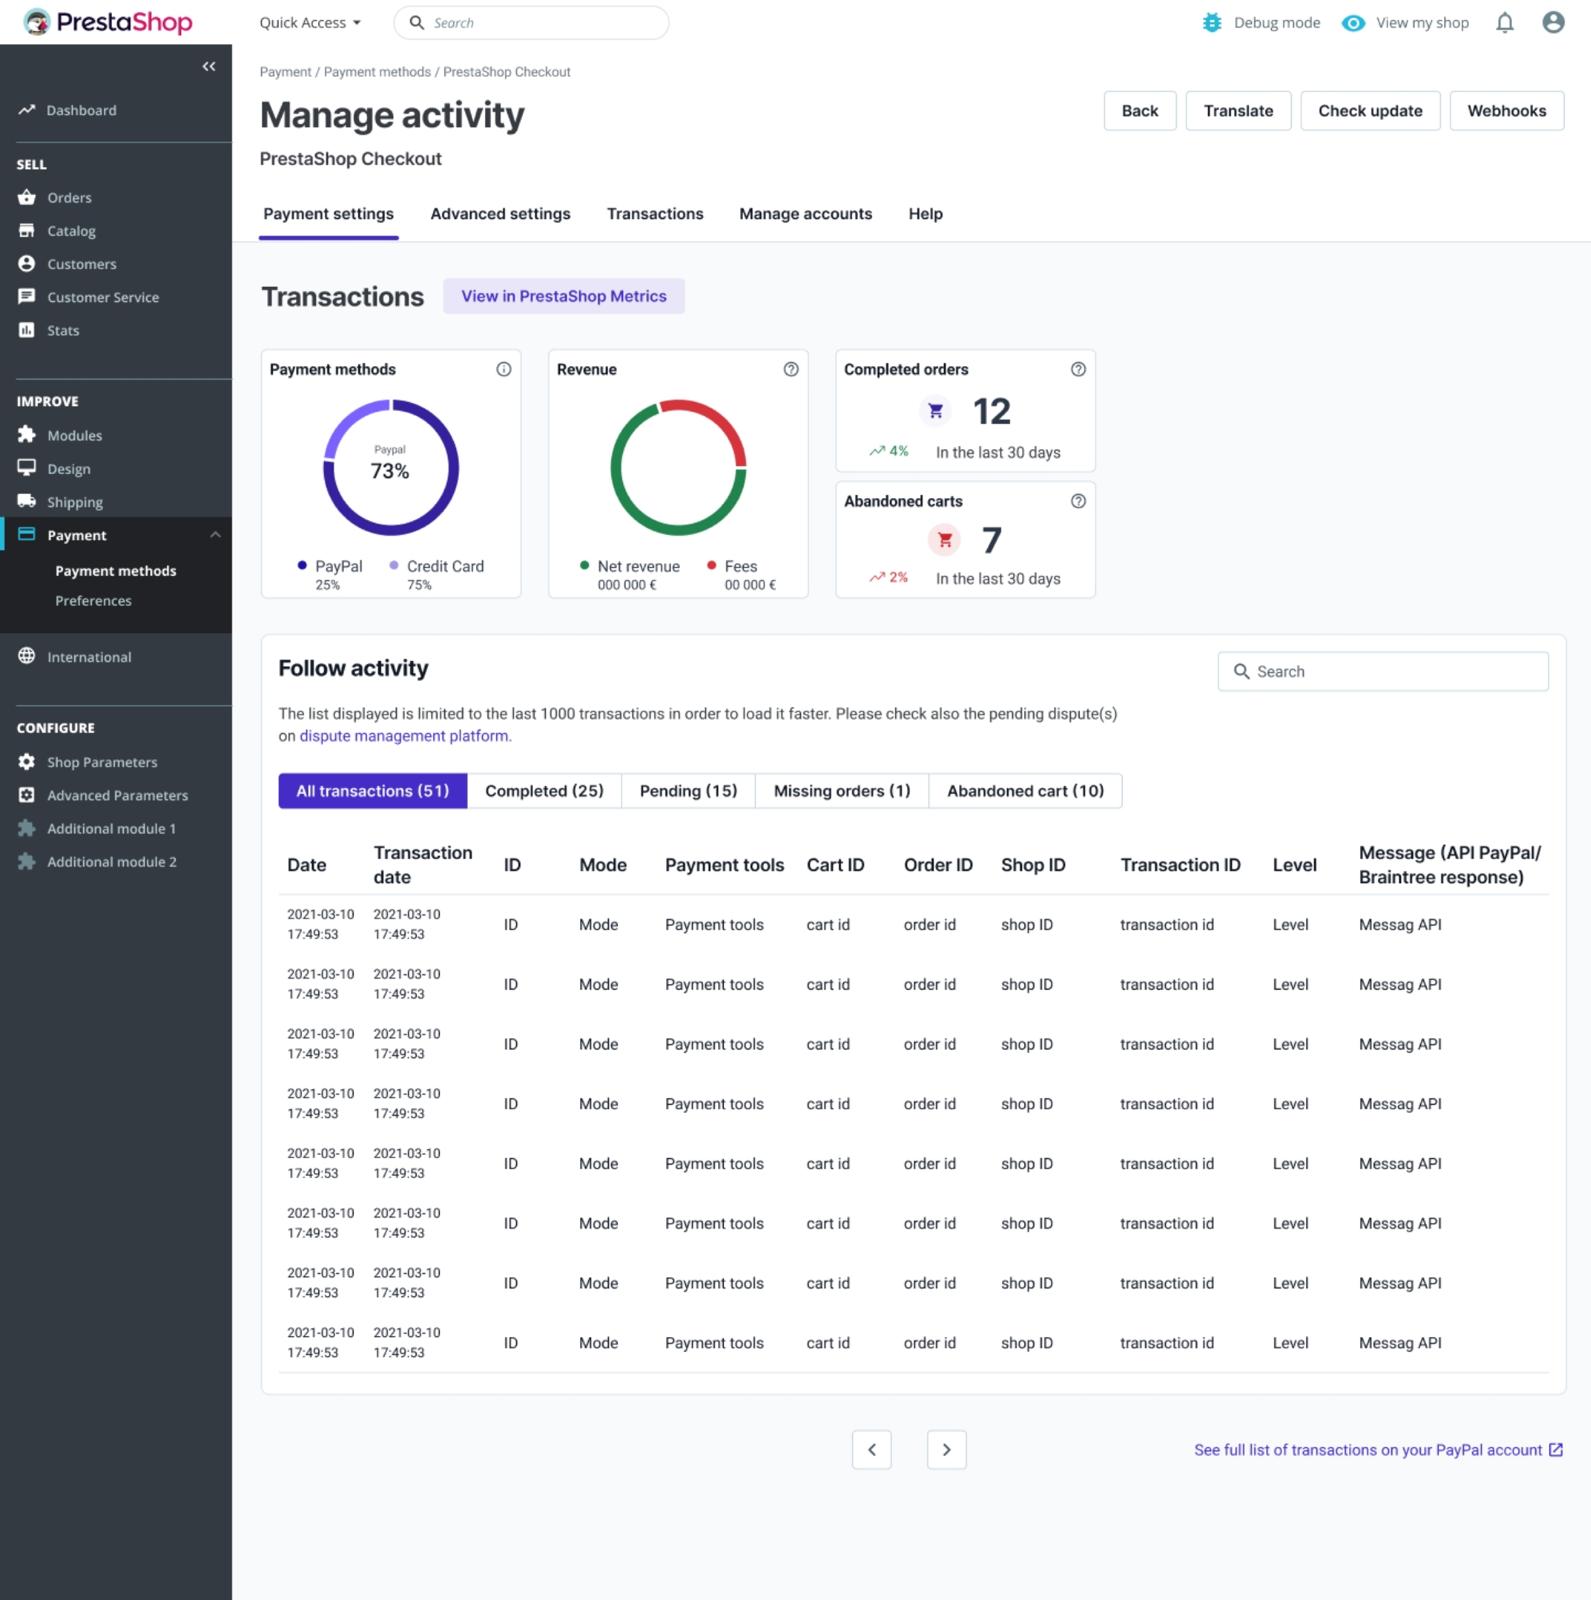The height and width of the screenshot is (1600, 1591).
Task: Click the Level column header
Action: 1294,865
